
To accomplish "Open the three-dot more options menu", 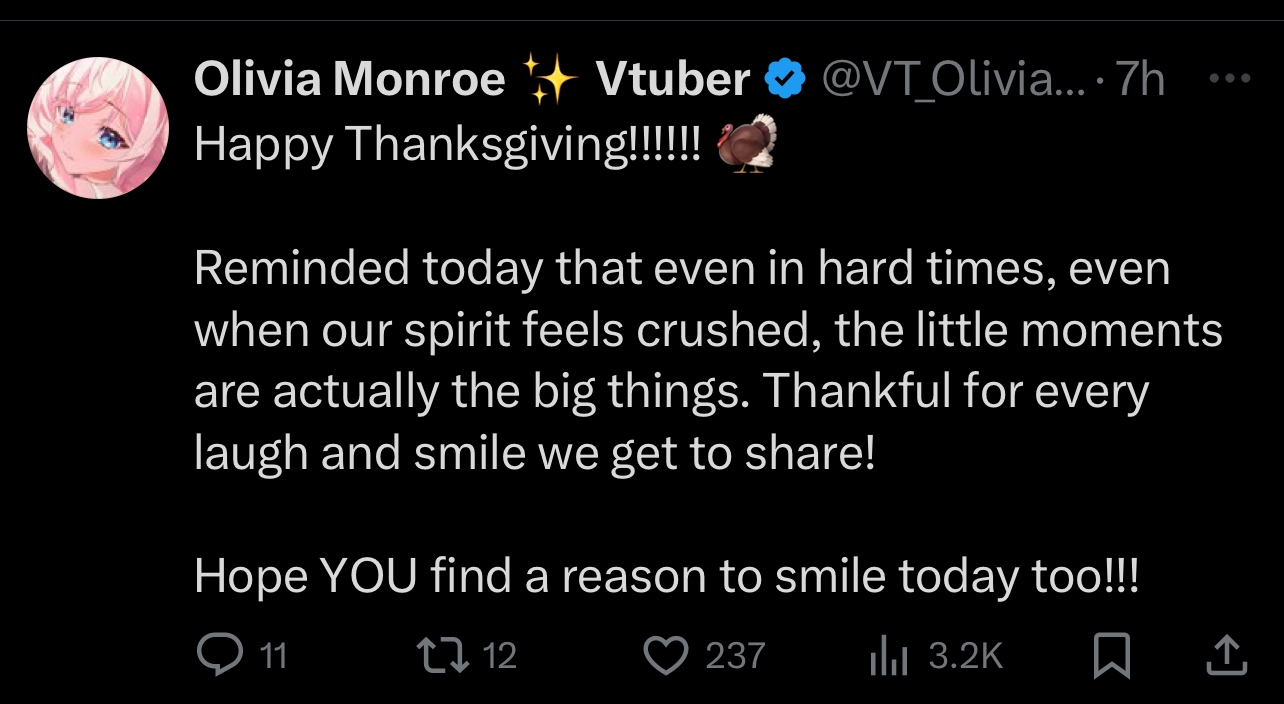I will [1229, 78].
